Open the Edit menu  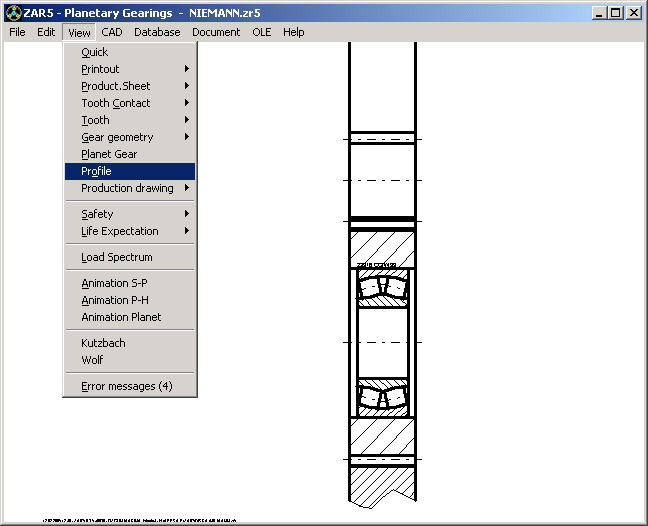tap(46, 32)
